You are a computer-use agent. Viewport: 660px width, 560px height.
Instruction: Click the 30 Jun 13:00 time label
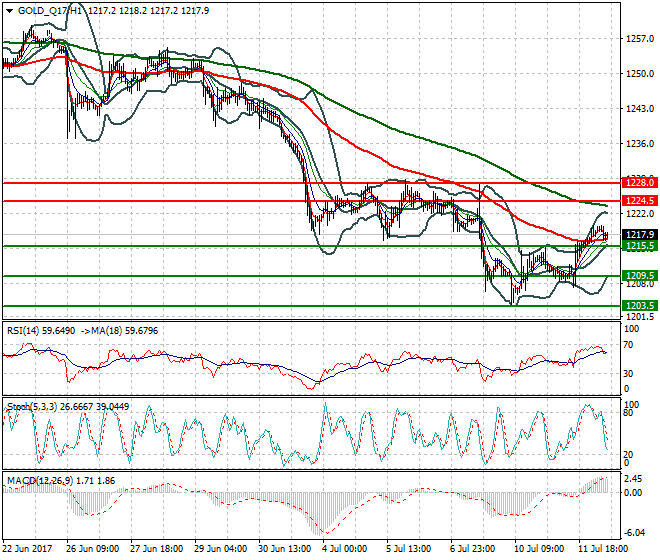[x=284, y=549]
